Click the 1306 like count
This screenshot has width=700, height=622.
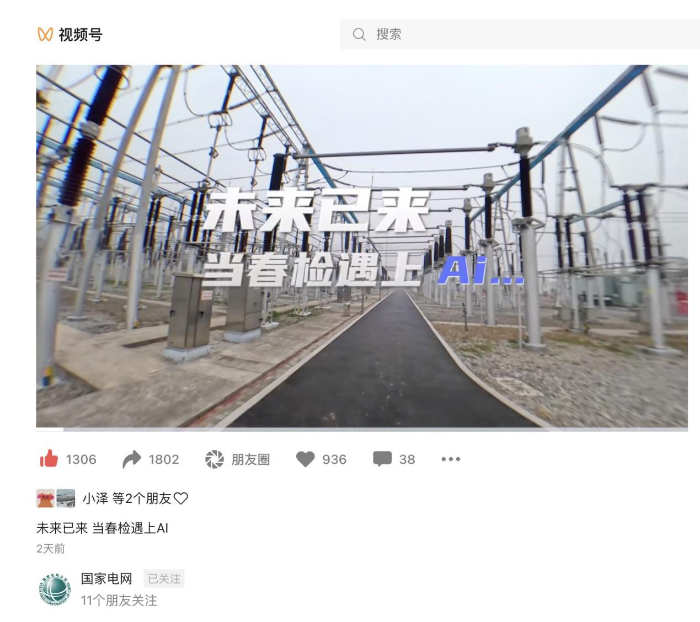pos(81,459)
